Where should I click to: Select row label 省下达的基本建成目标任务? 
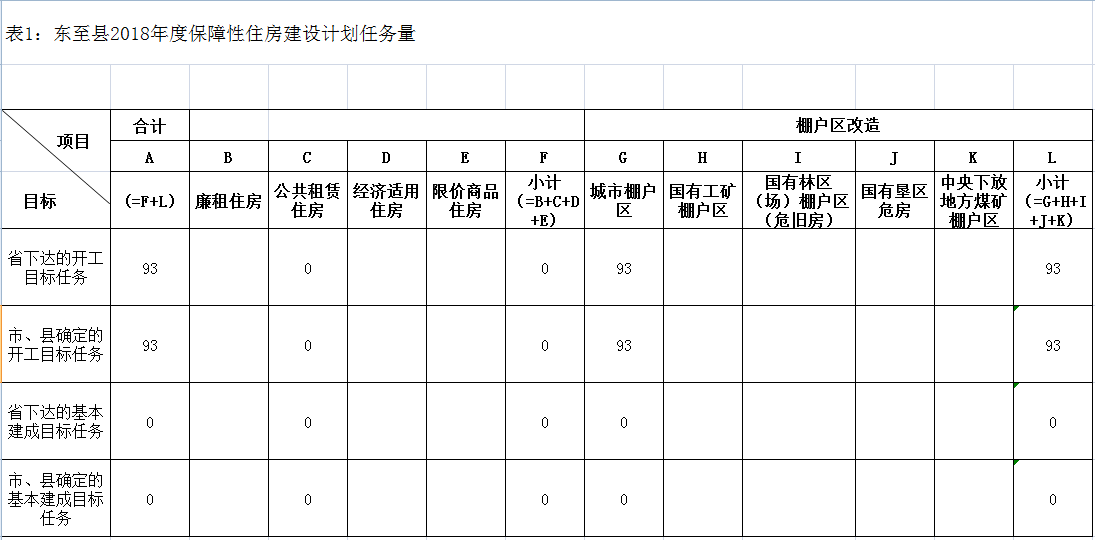pyautogui.click(x=56, y=422)
